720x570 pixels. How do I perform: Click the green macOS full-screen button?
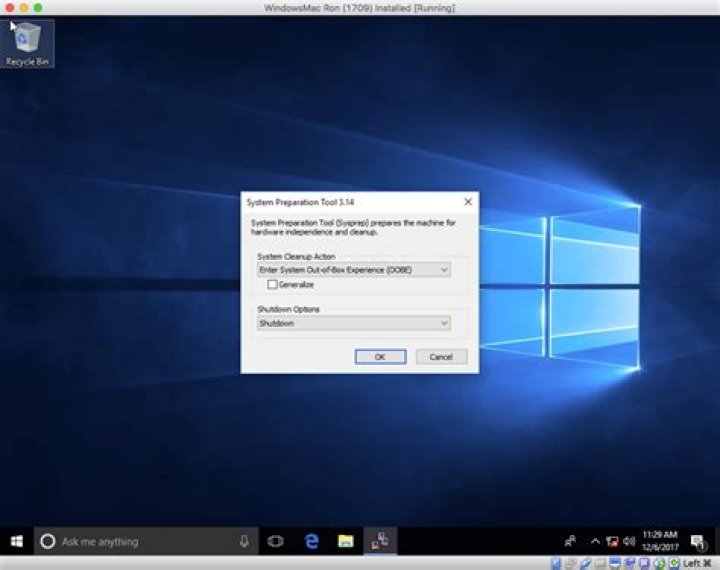point(38,8)
